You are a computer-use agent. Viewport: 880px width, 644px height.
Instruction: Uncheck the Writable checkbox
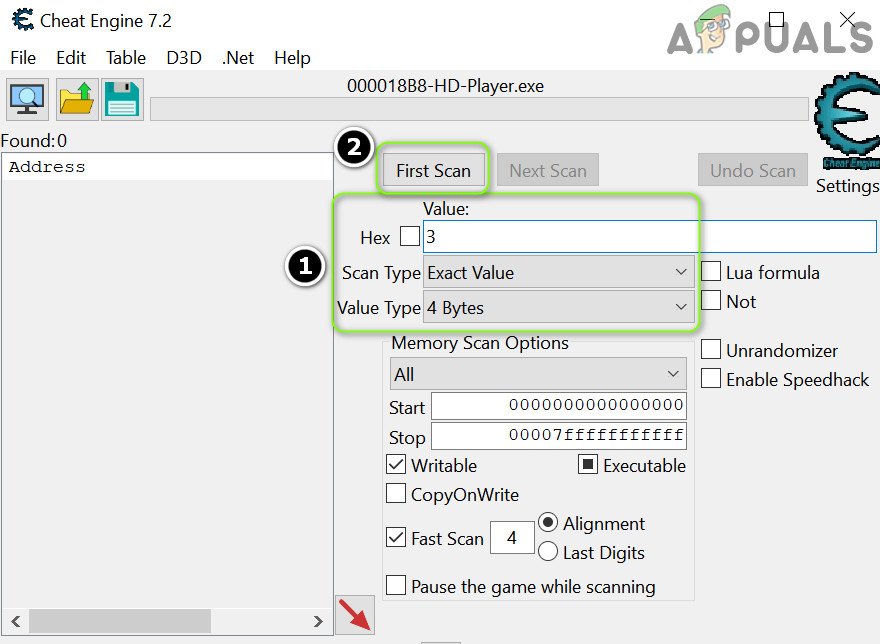pos(396,465)
